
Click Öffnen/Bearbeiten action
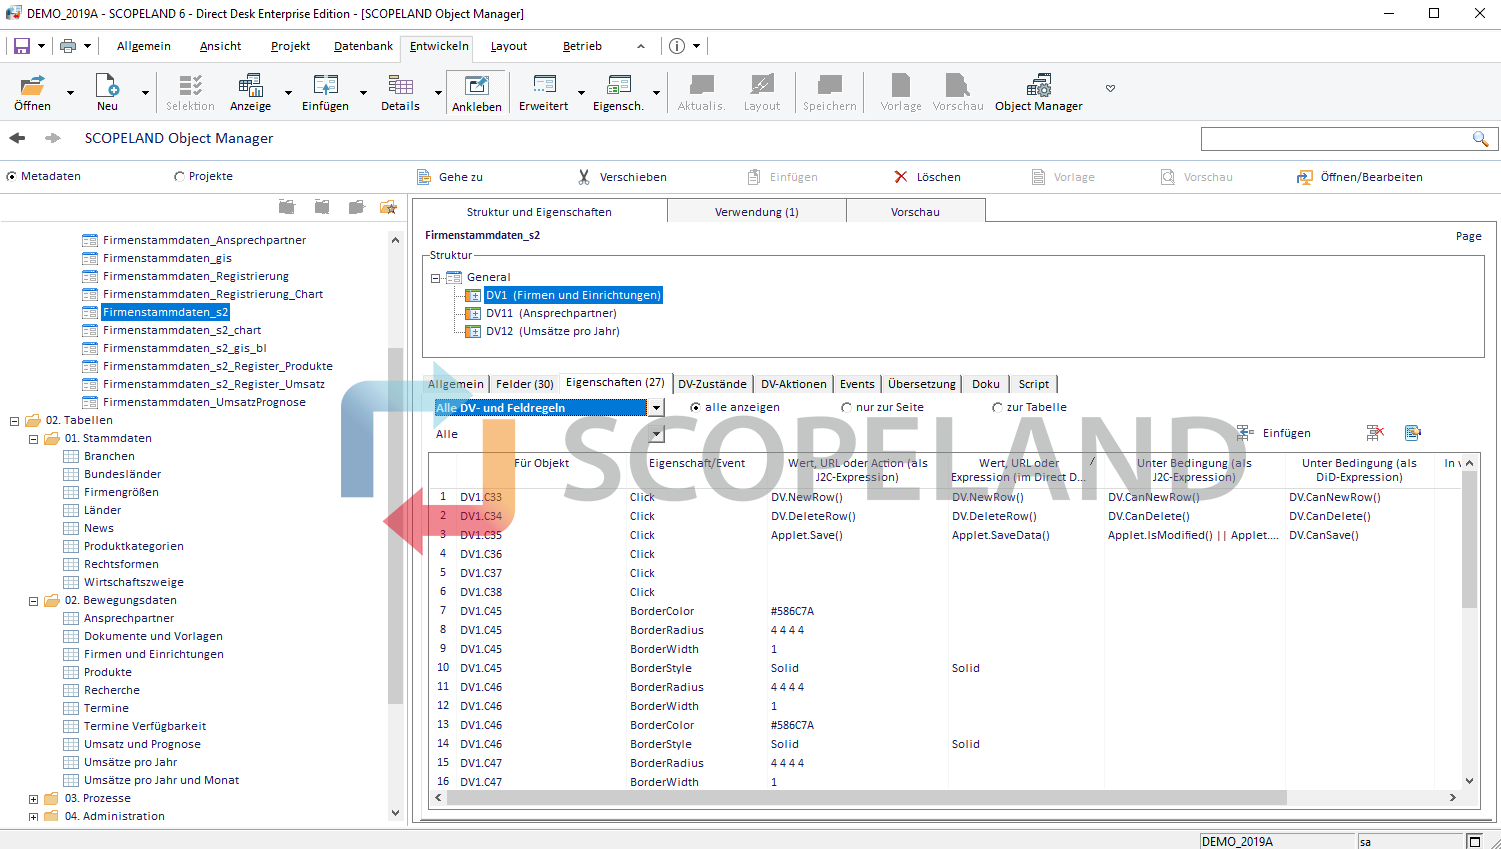point(1360,177)
